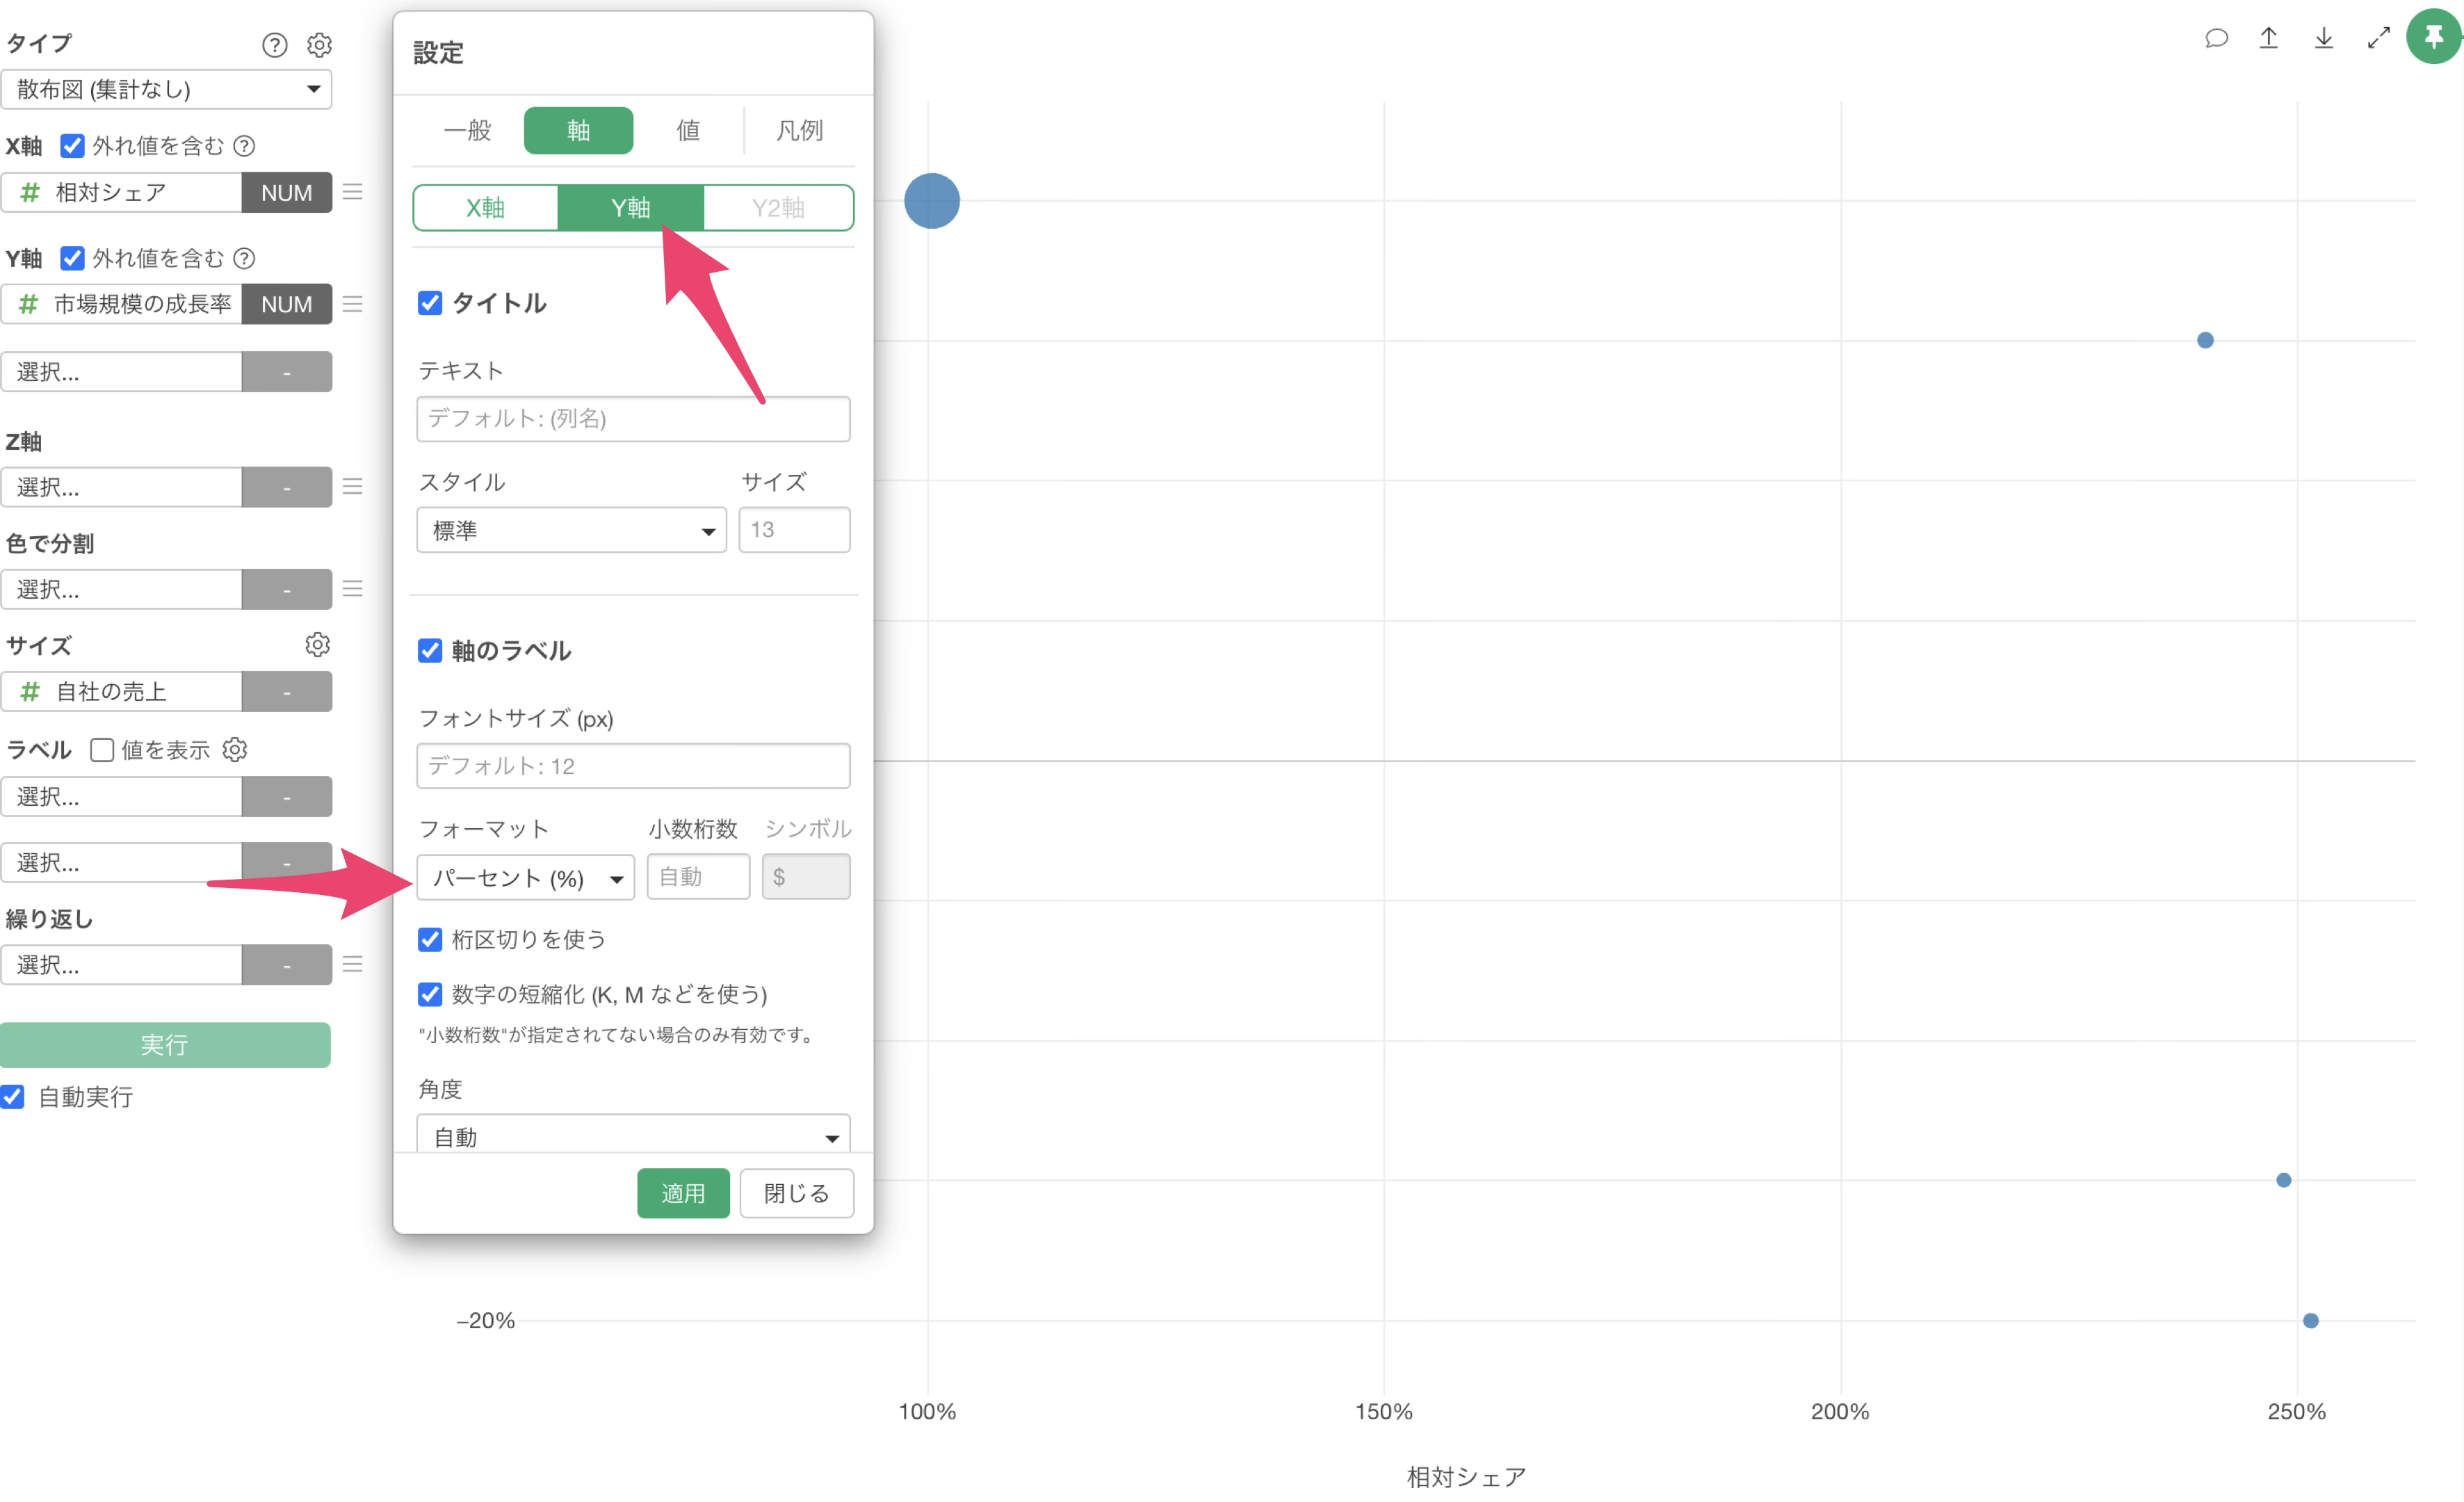Image resolution: width=2464 pixels, height=1502 pixels.
Task: Open the スタイル 標準 dropdown
Action: (571, 530)
